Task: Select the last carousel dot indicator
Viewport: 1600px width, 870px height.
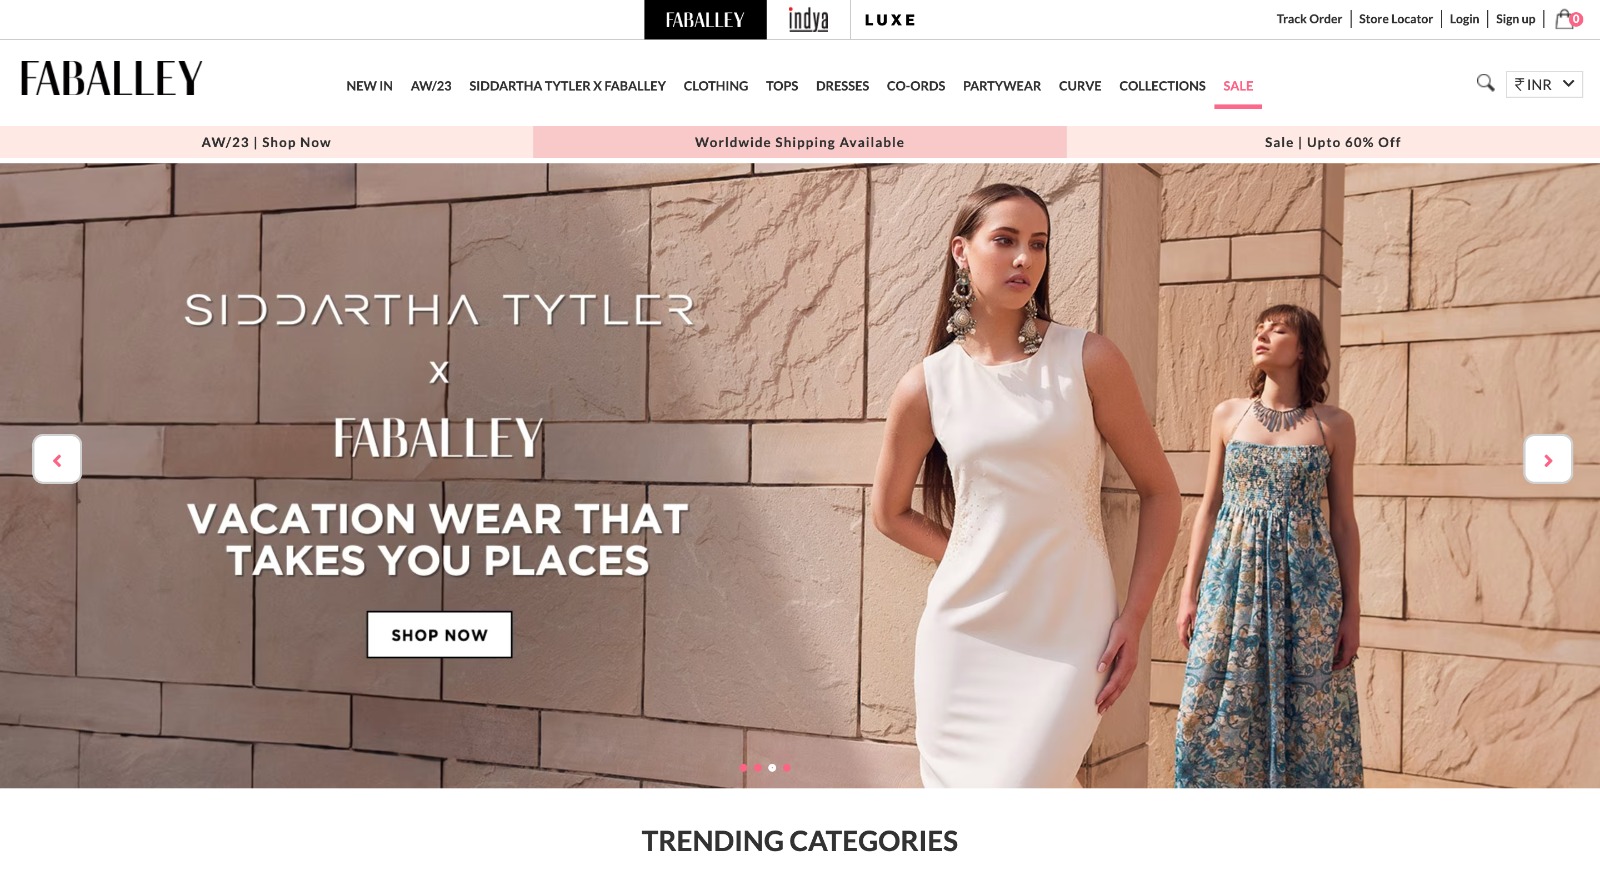Action: (x=787, y=768)
